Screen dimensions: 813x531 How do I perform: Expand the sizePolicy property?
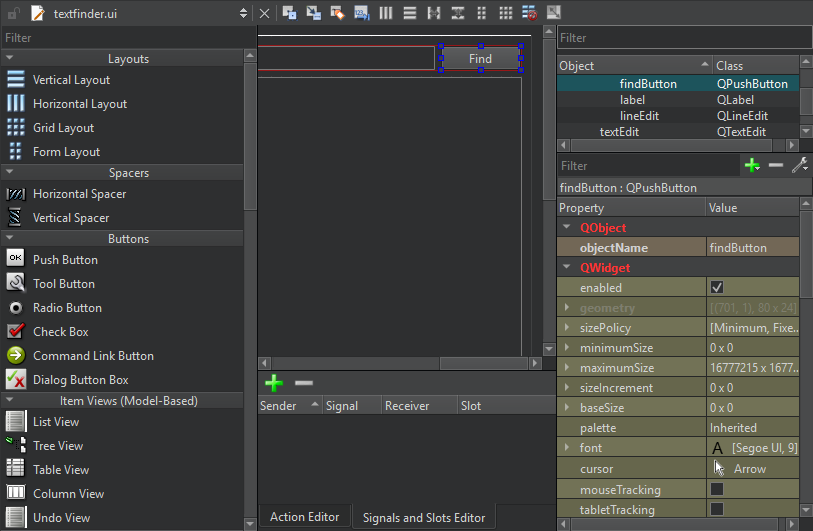567,328
